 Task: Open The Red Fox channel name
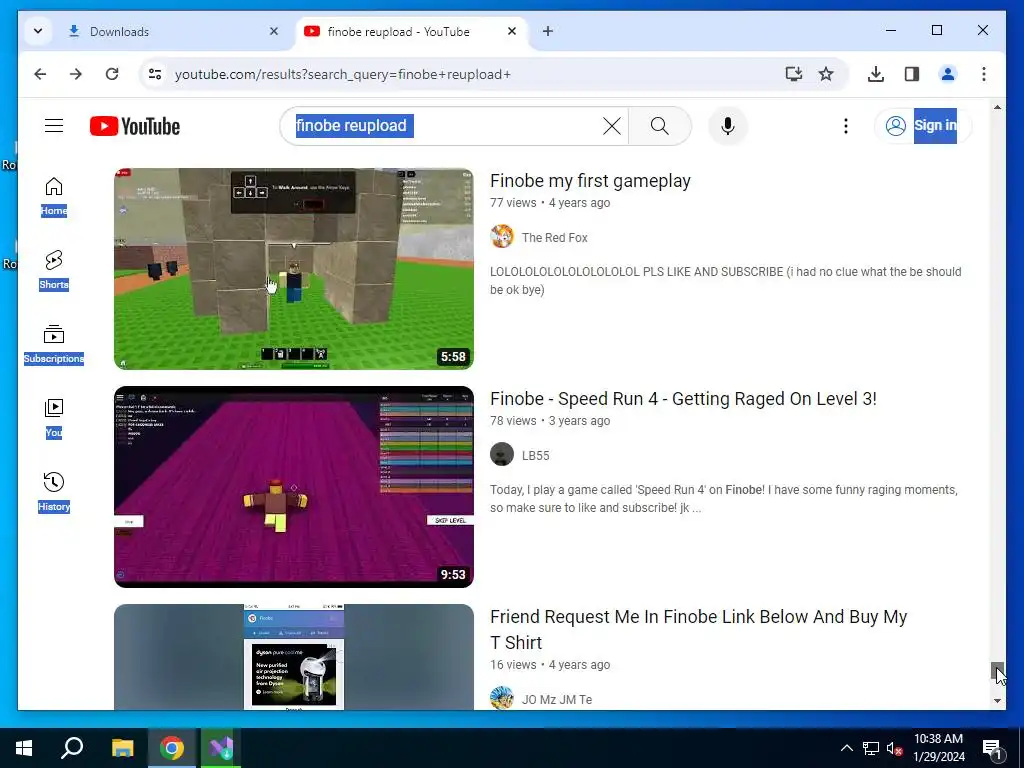tap(554, 238)
